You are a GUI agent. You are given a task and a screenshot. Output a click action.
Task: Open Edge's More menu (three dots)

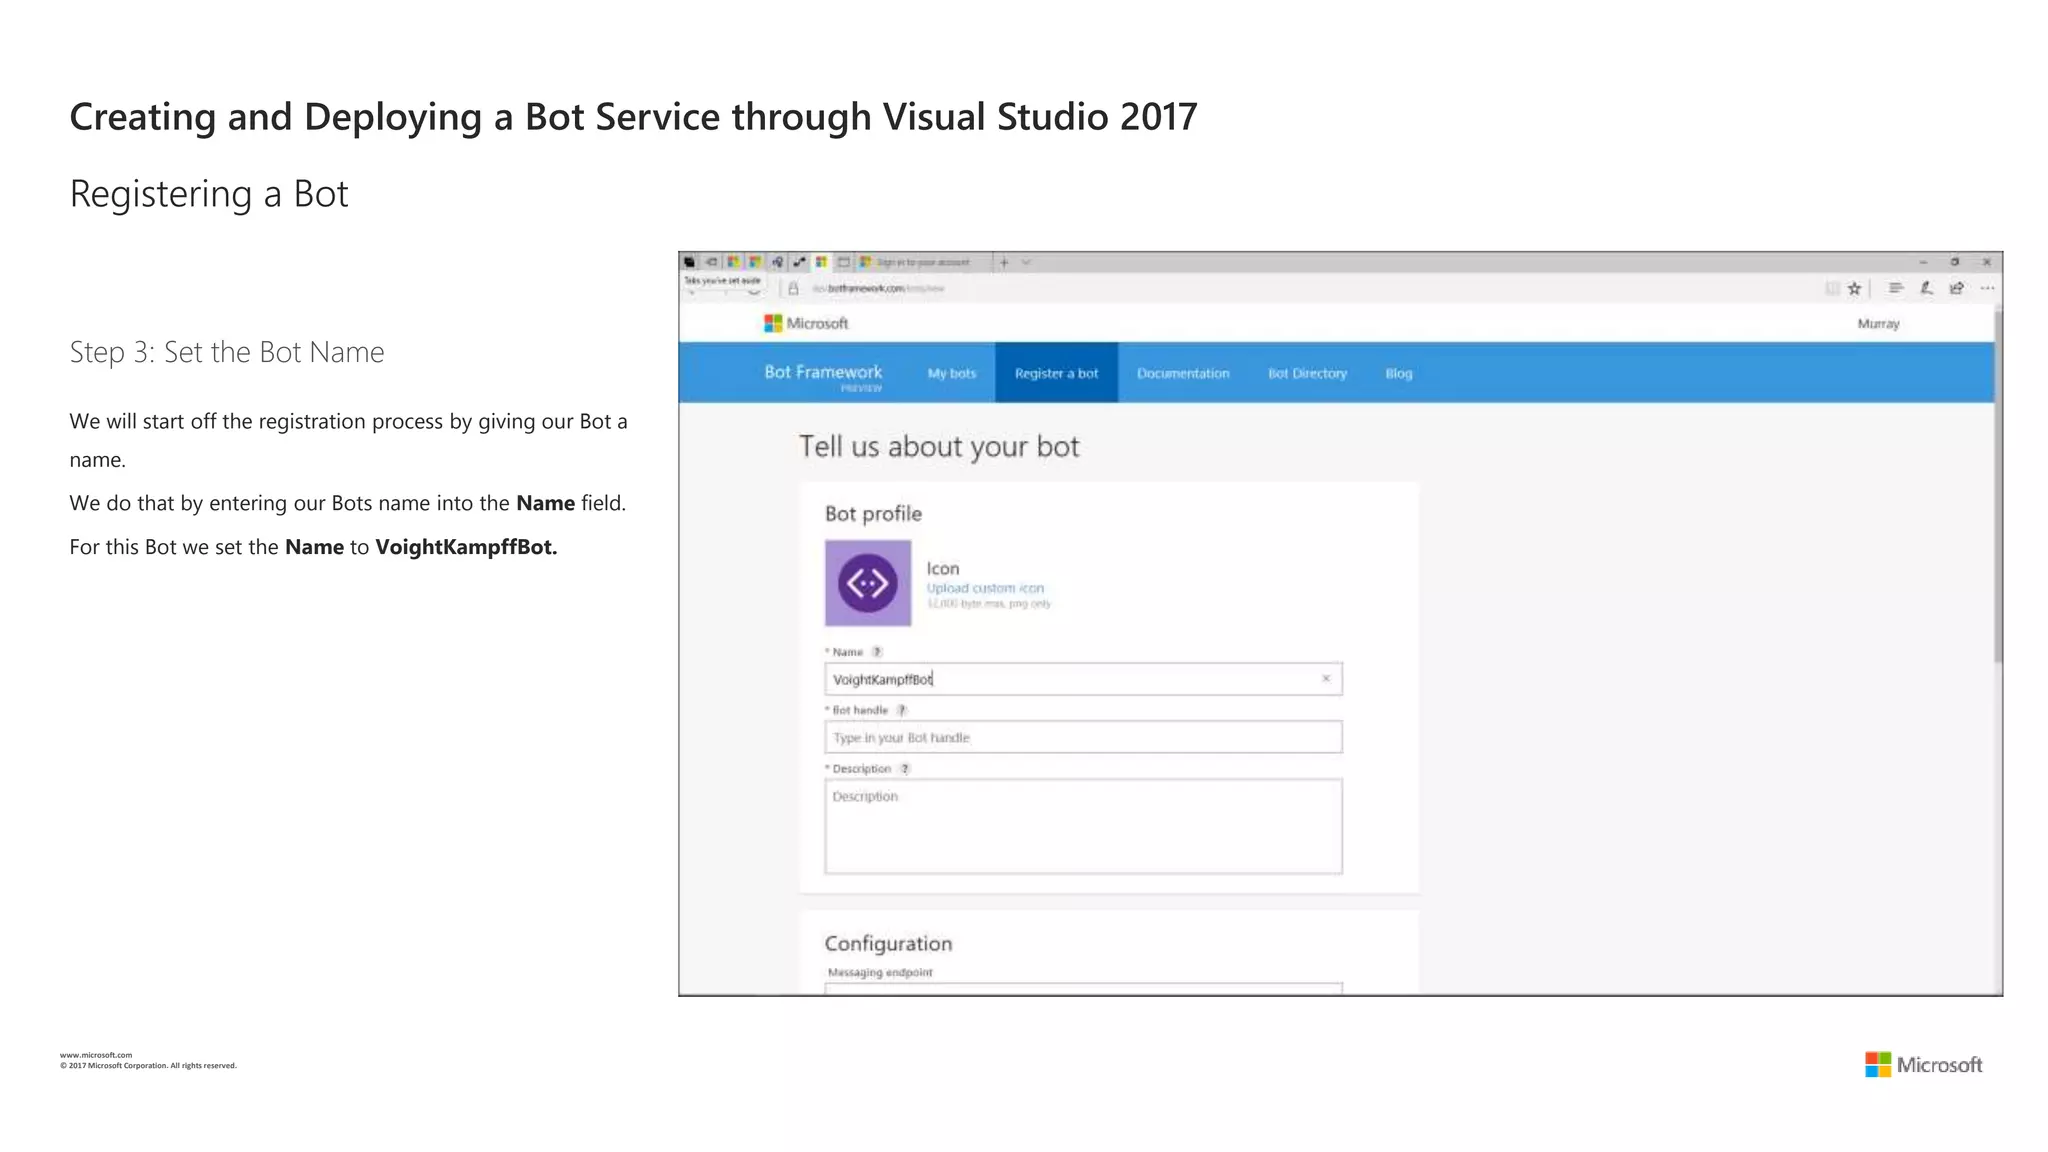click(1987, 288)
